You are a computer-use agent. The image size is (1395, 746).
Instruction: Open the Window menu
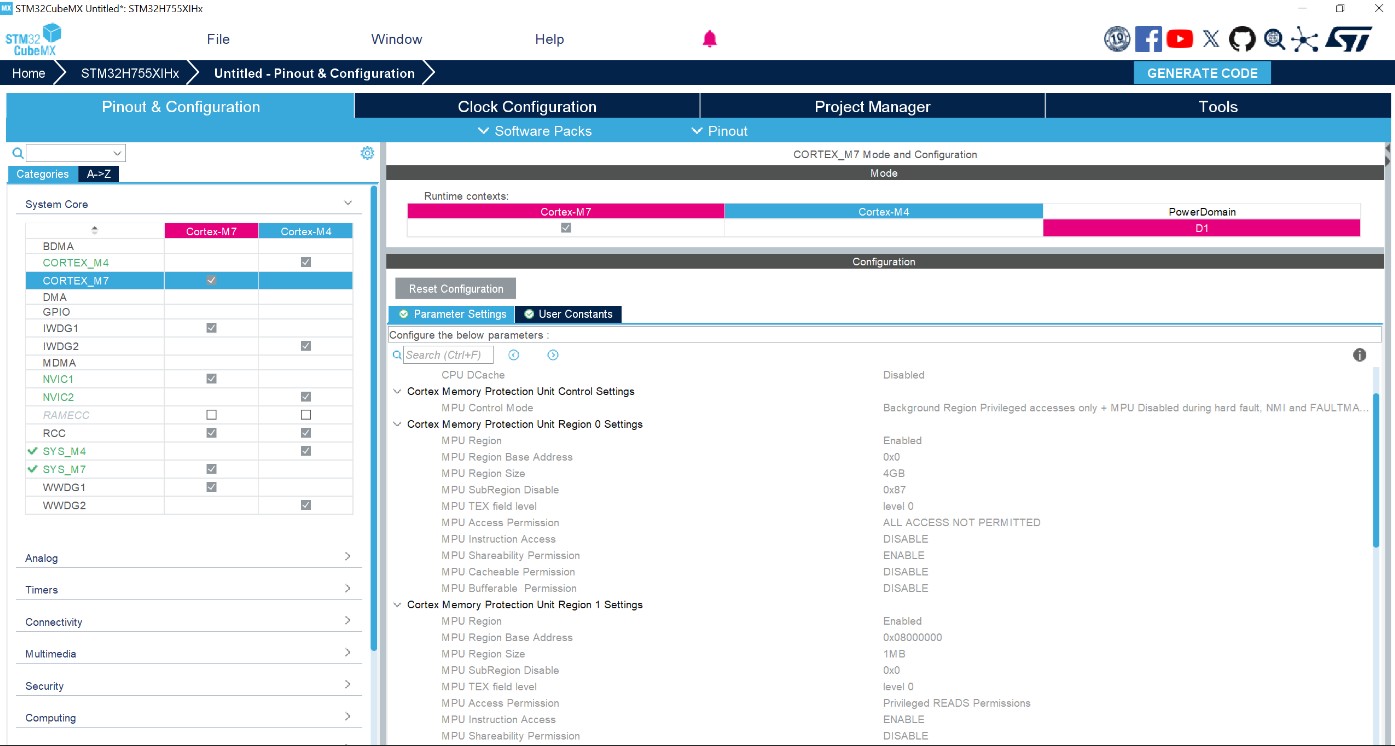click(397, 39)
